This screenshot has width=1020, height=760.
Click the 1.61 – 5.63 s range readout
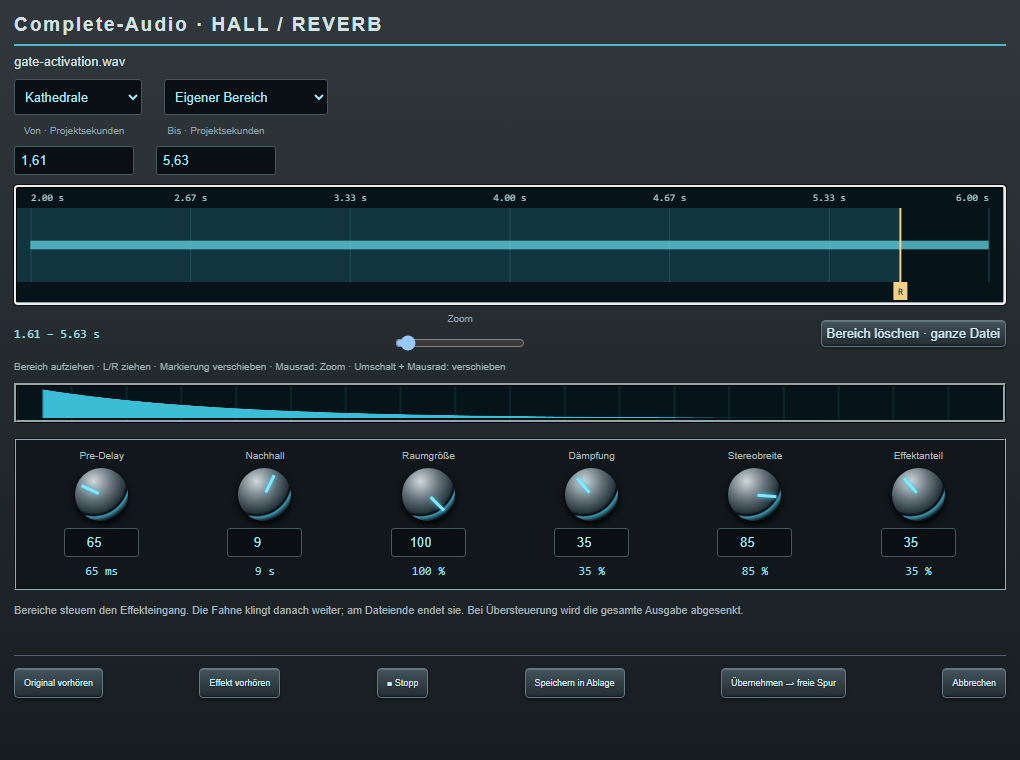[57, 334]
